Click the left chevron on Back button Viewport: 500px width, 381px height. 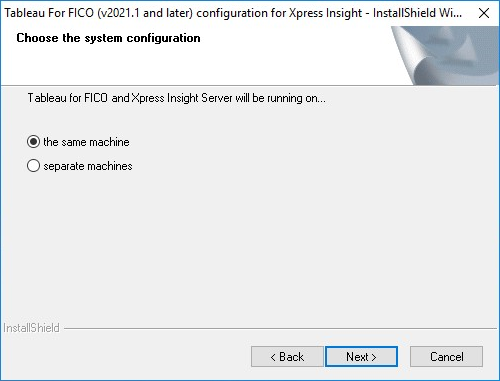click(273, 357)
